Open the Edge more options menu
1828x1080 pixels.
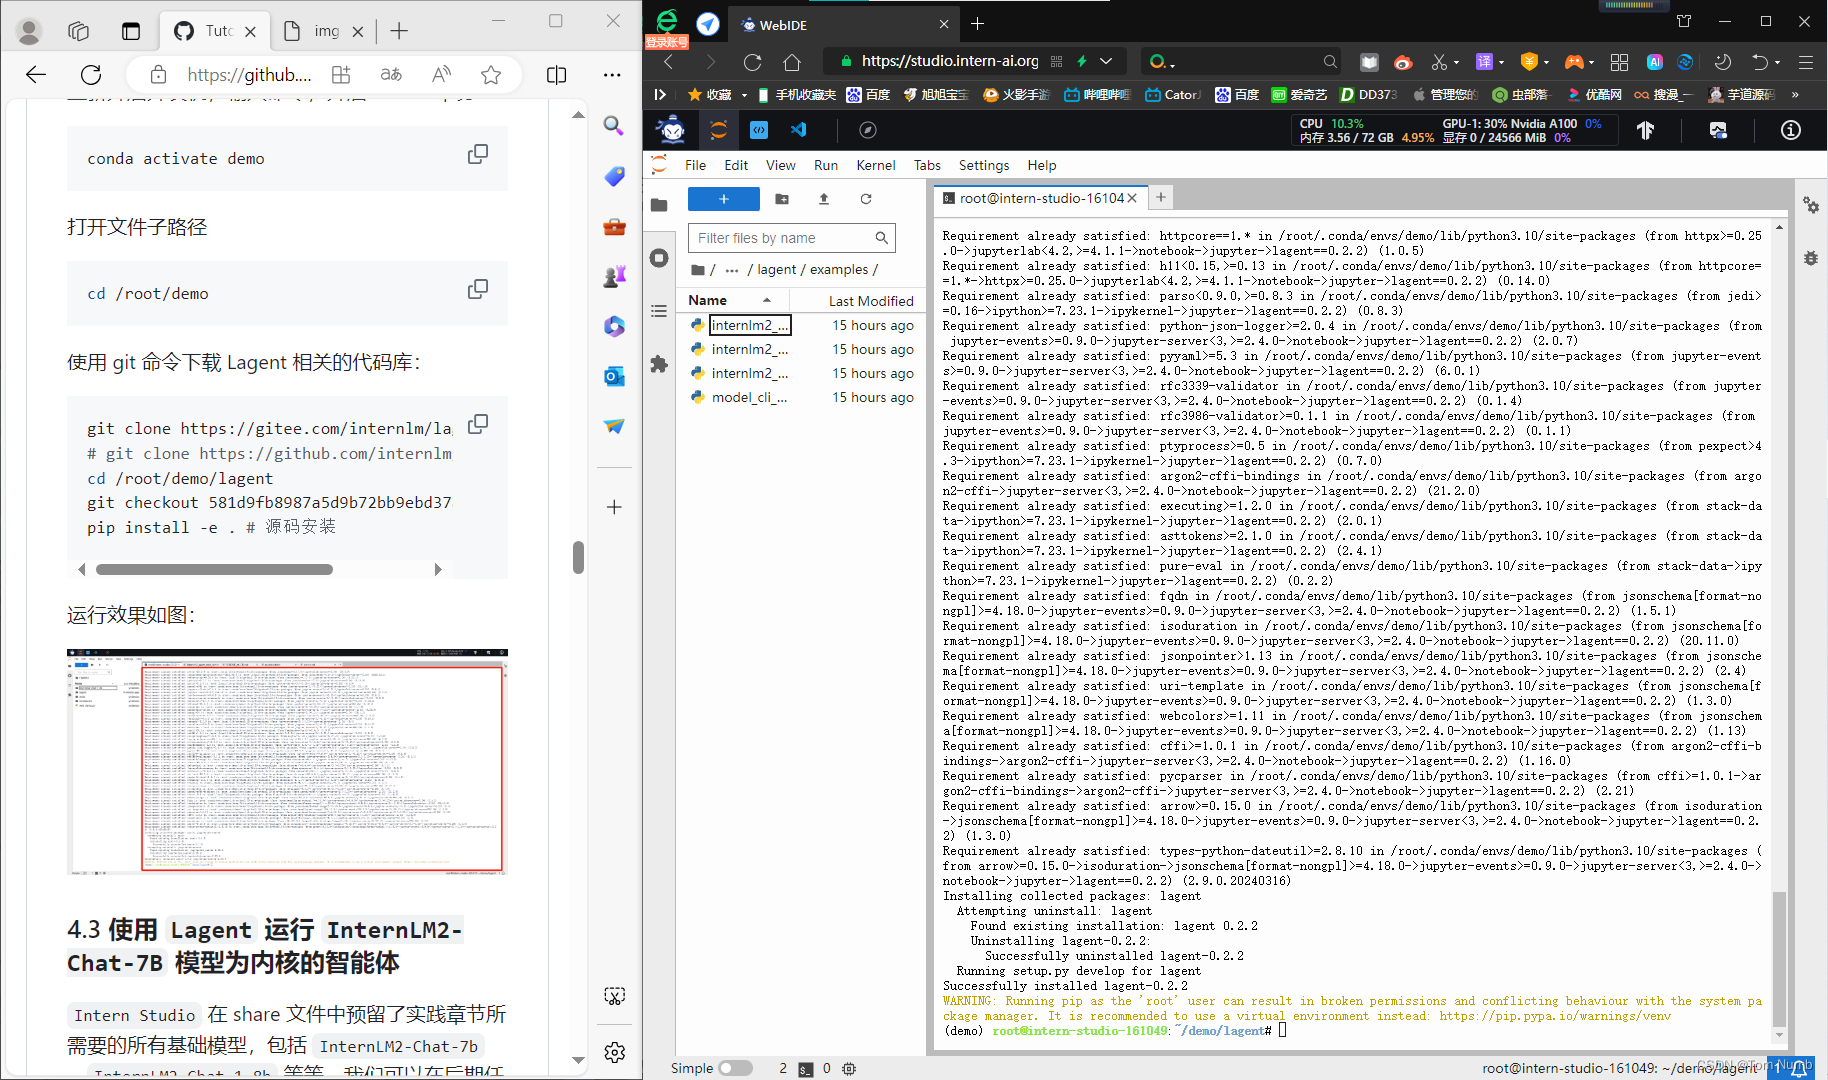(612, 75)
